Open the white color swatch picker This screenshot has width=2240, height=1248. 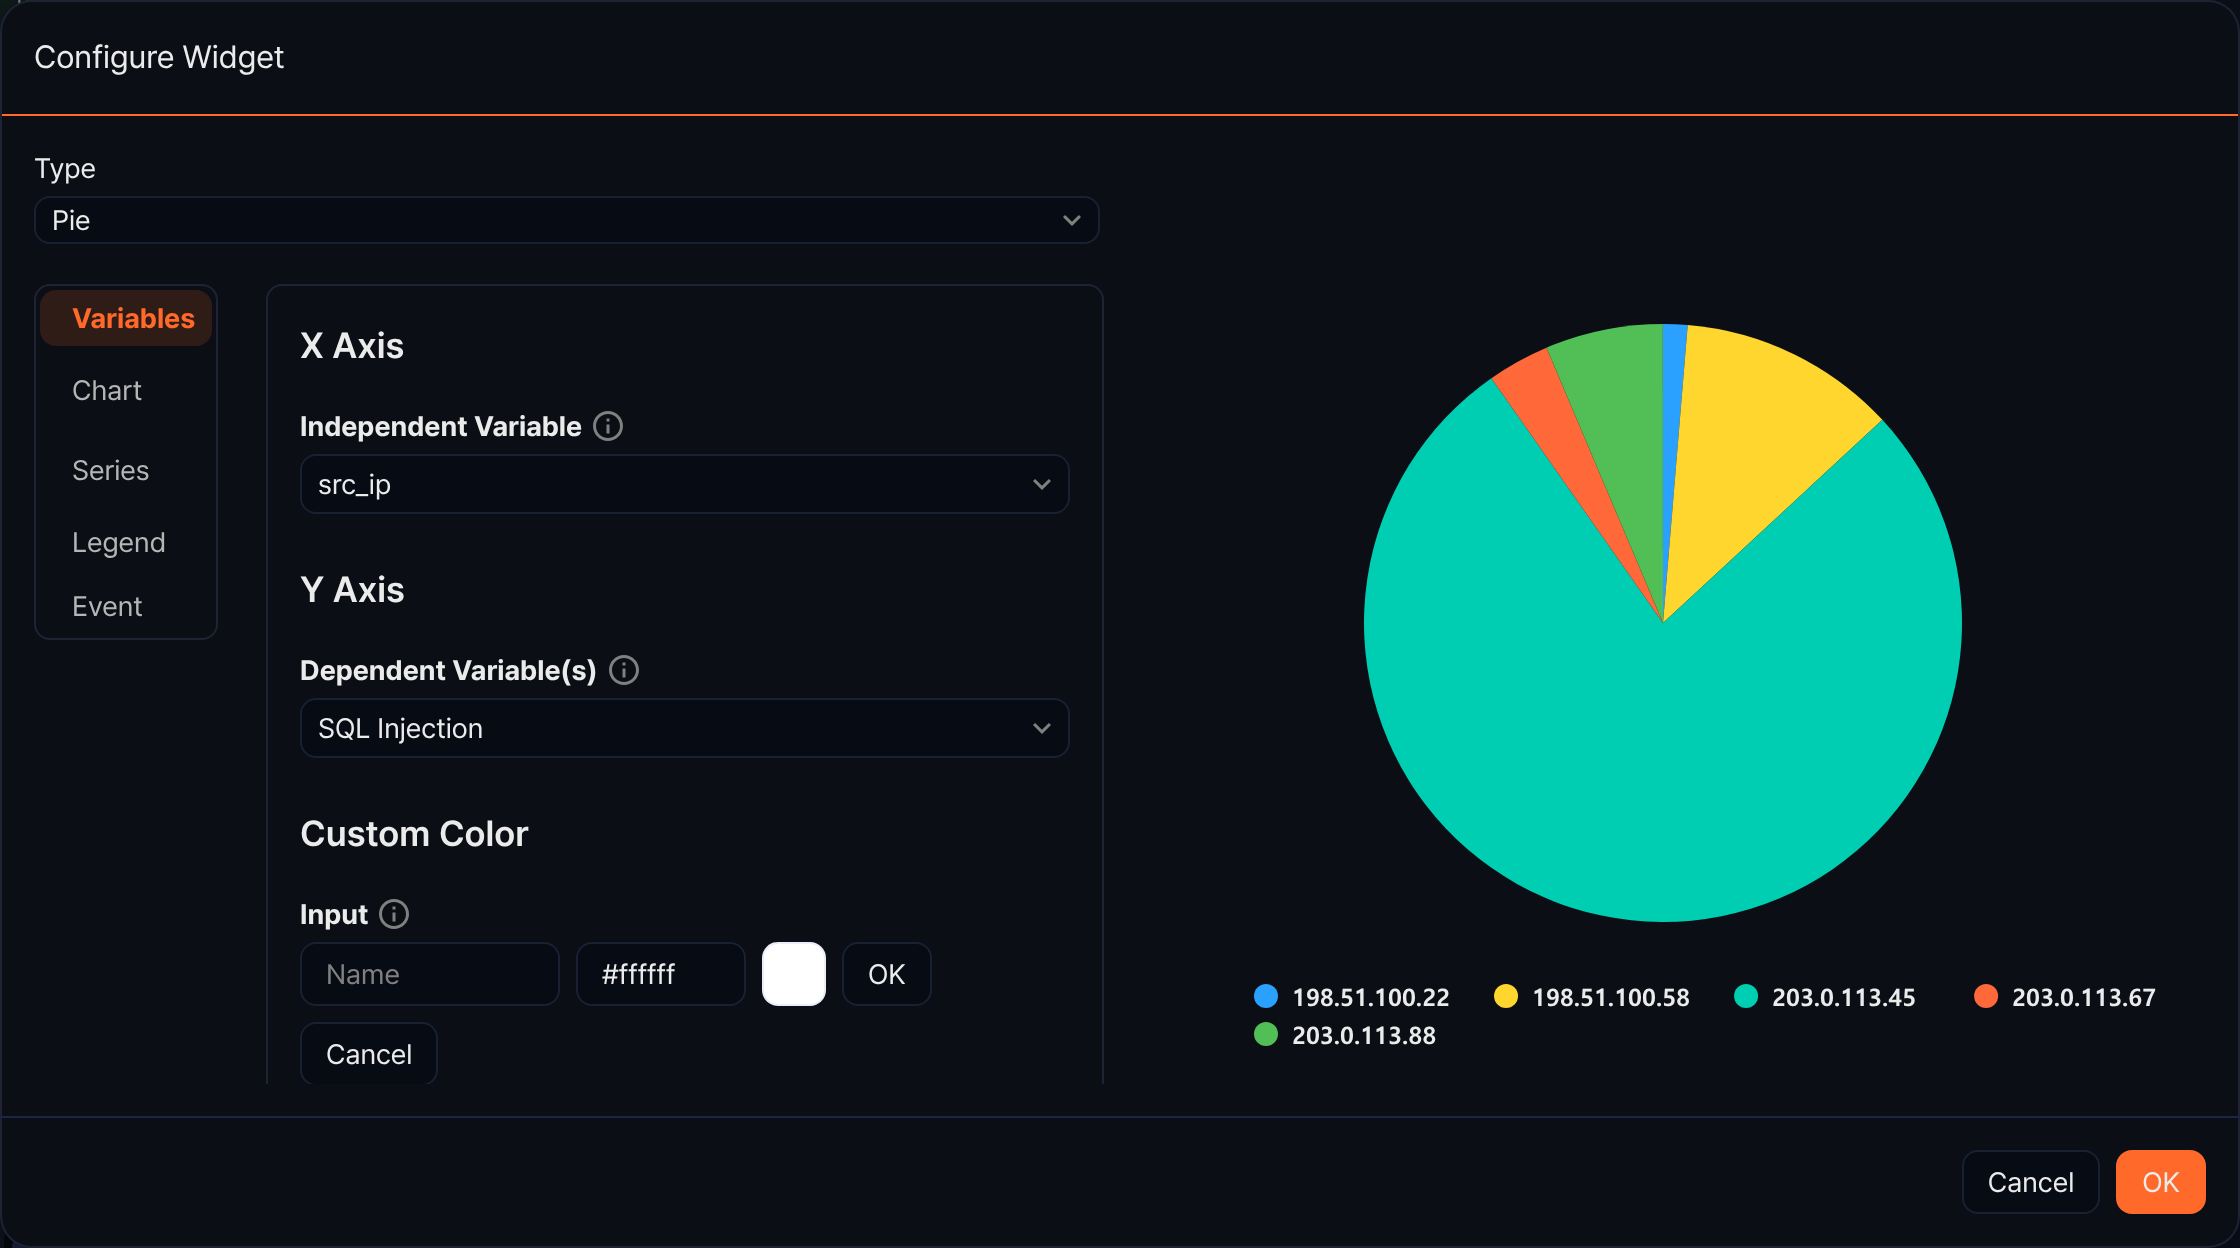pos(794,974)
